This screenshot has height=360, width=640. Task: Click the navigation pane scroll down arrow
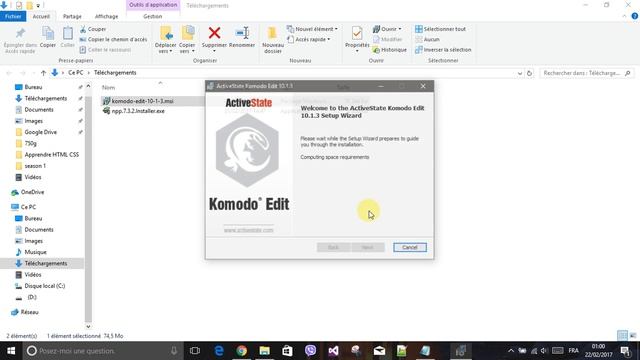tap(88, 326)
